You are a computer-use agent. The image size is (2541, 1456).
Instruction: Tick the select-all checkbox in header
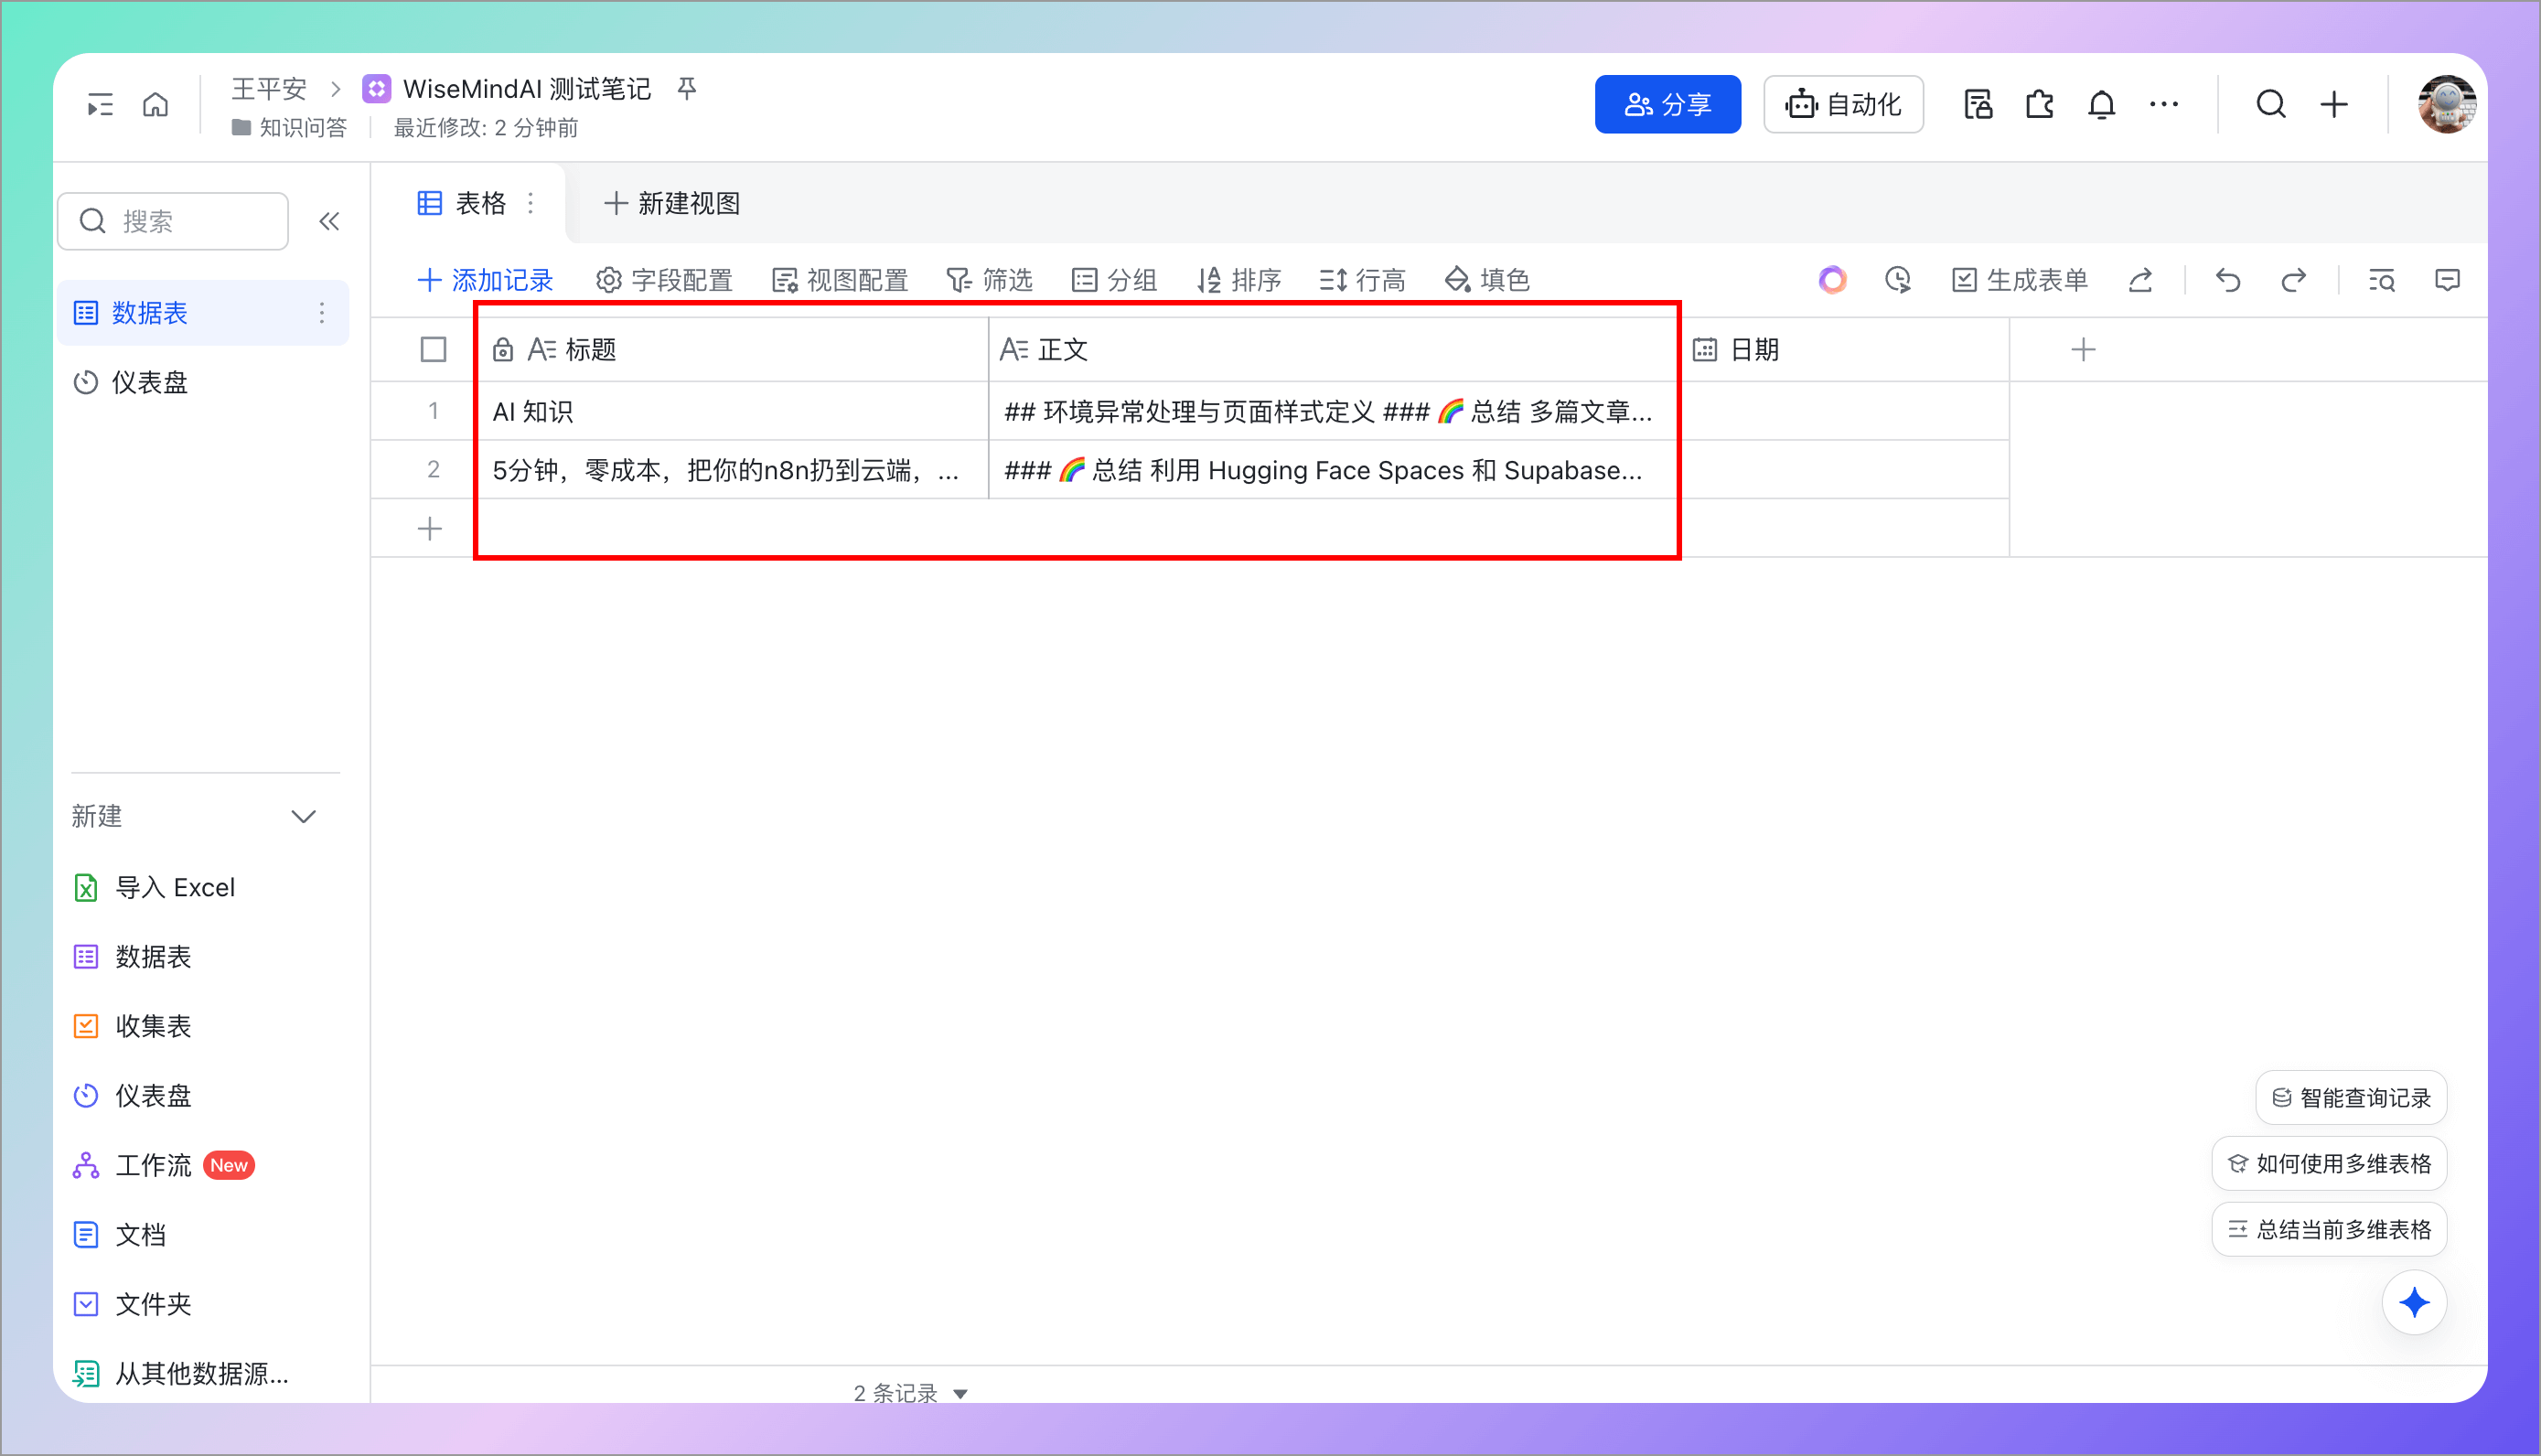(433, 350)
